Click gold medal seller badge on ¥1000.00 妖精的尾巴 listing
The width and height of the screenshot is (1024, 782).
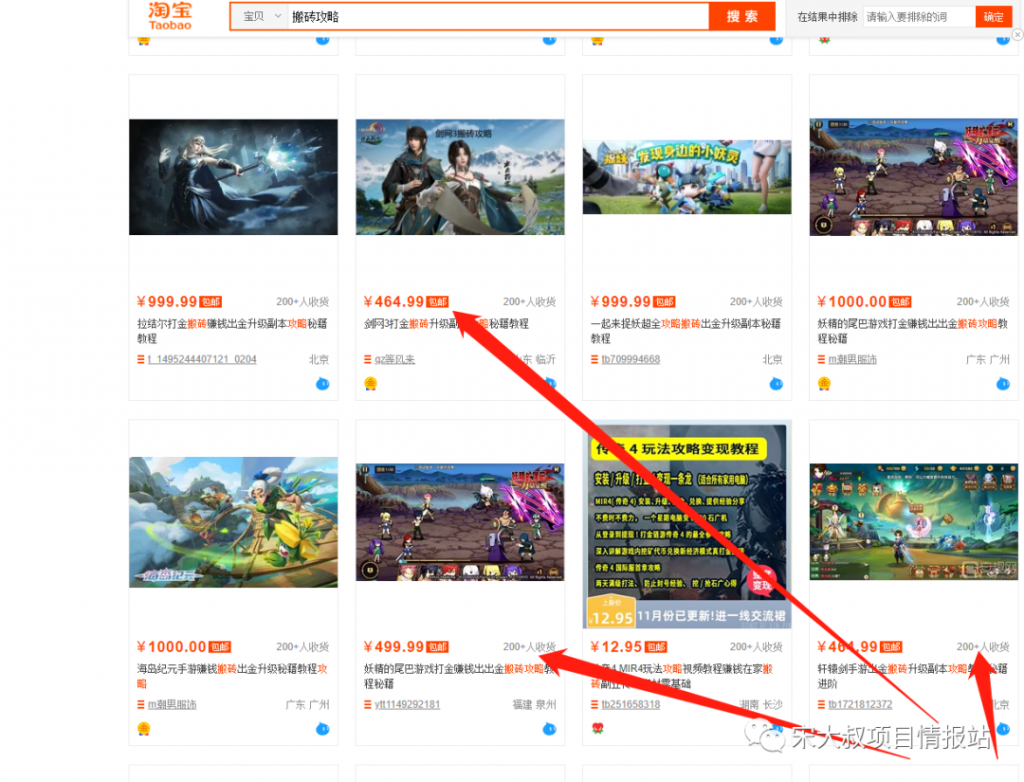tap(824, 383)
